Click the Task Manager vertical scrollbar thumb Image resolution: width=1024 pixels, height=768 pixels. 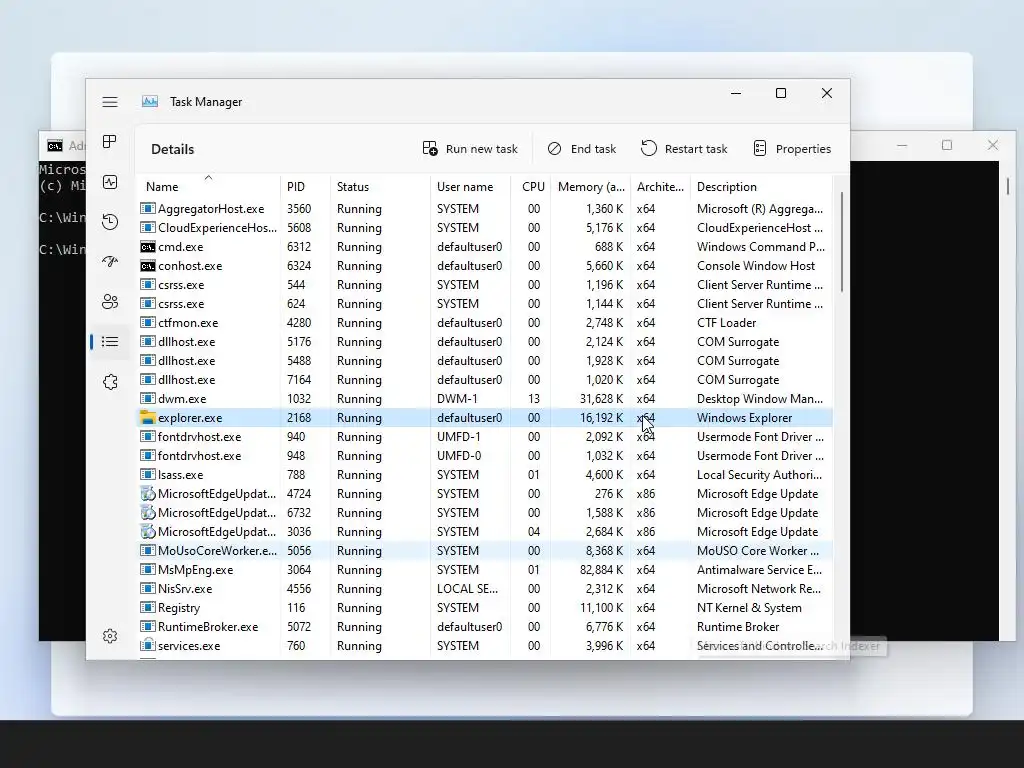tap(841, 242)
